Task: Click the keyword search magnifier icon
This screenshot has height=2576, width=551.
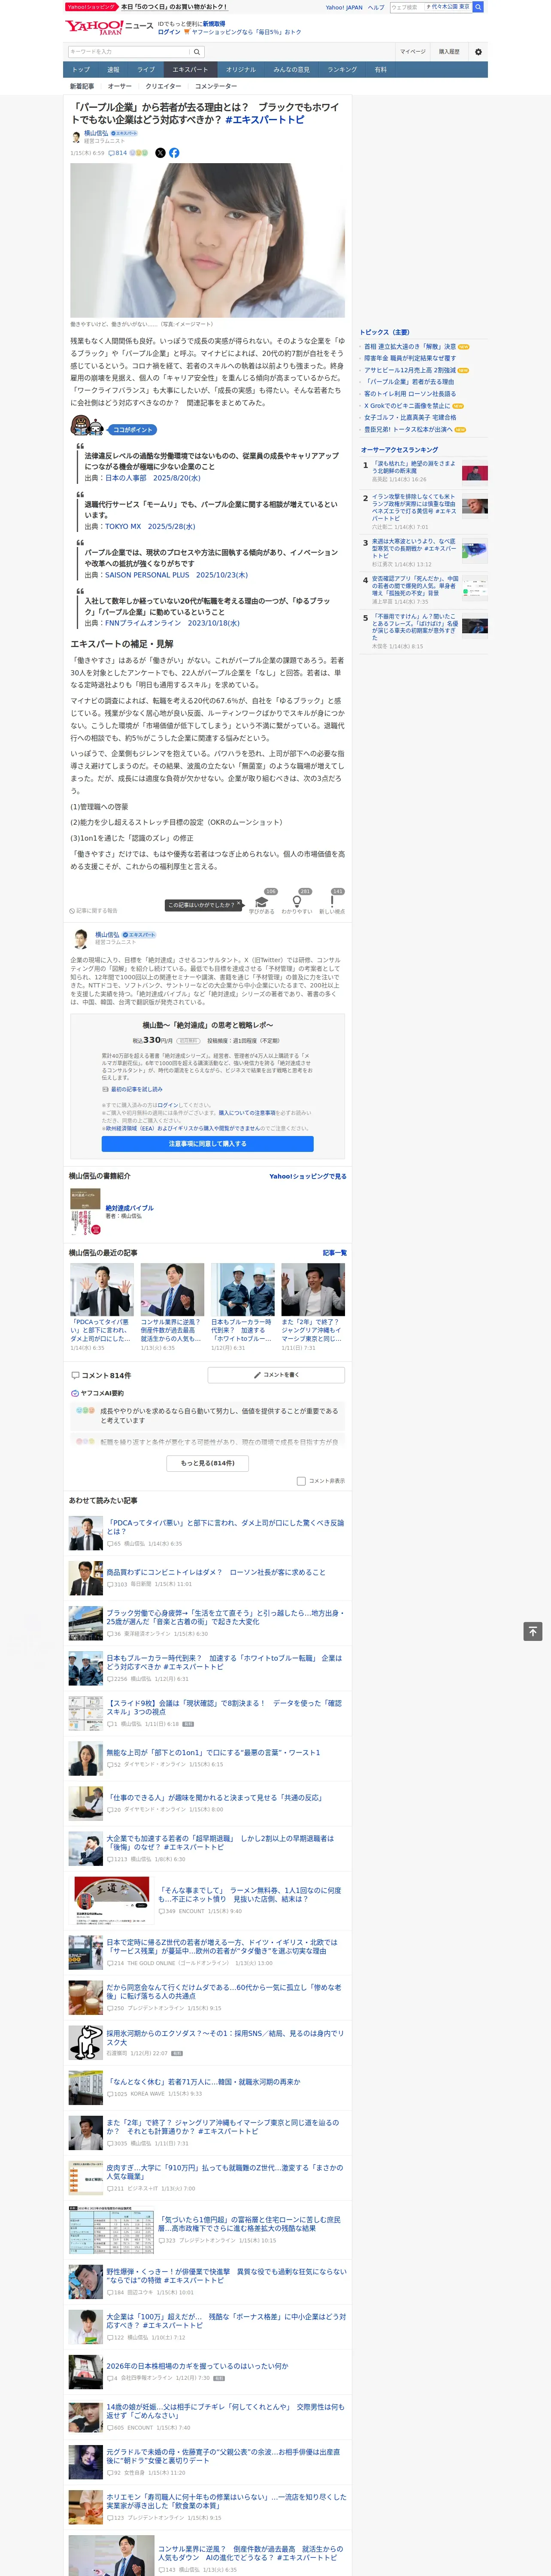Action: 197,51
